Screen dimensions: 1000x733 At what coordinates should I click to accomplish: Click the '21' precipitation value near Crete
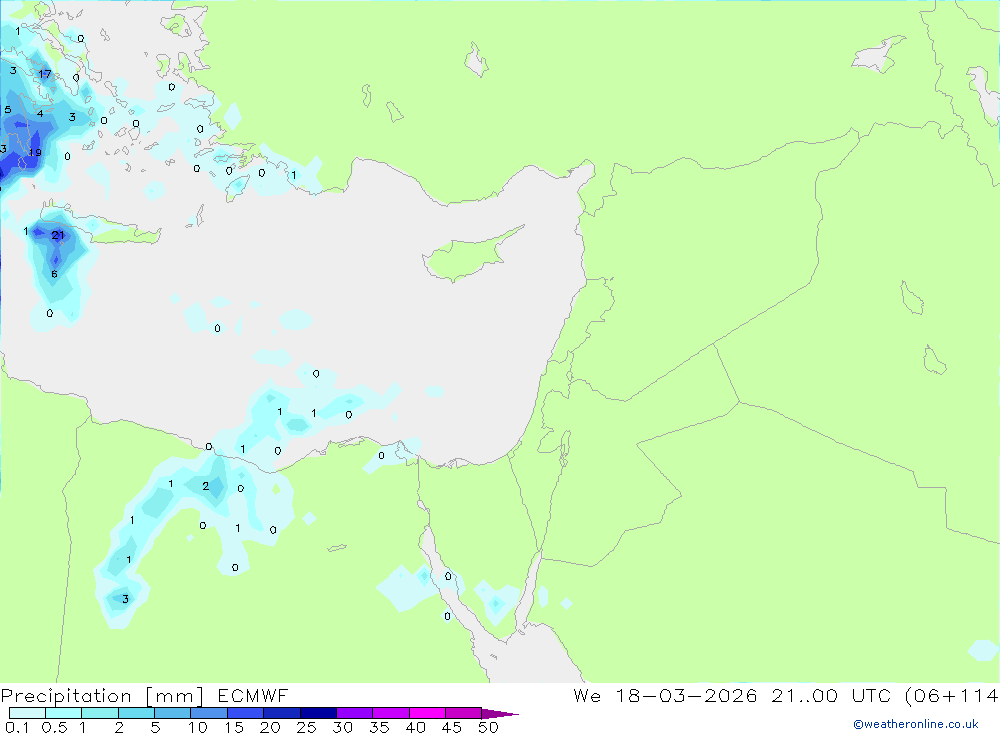pyautogui.click(x=58, y=235)
